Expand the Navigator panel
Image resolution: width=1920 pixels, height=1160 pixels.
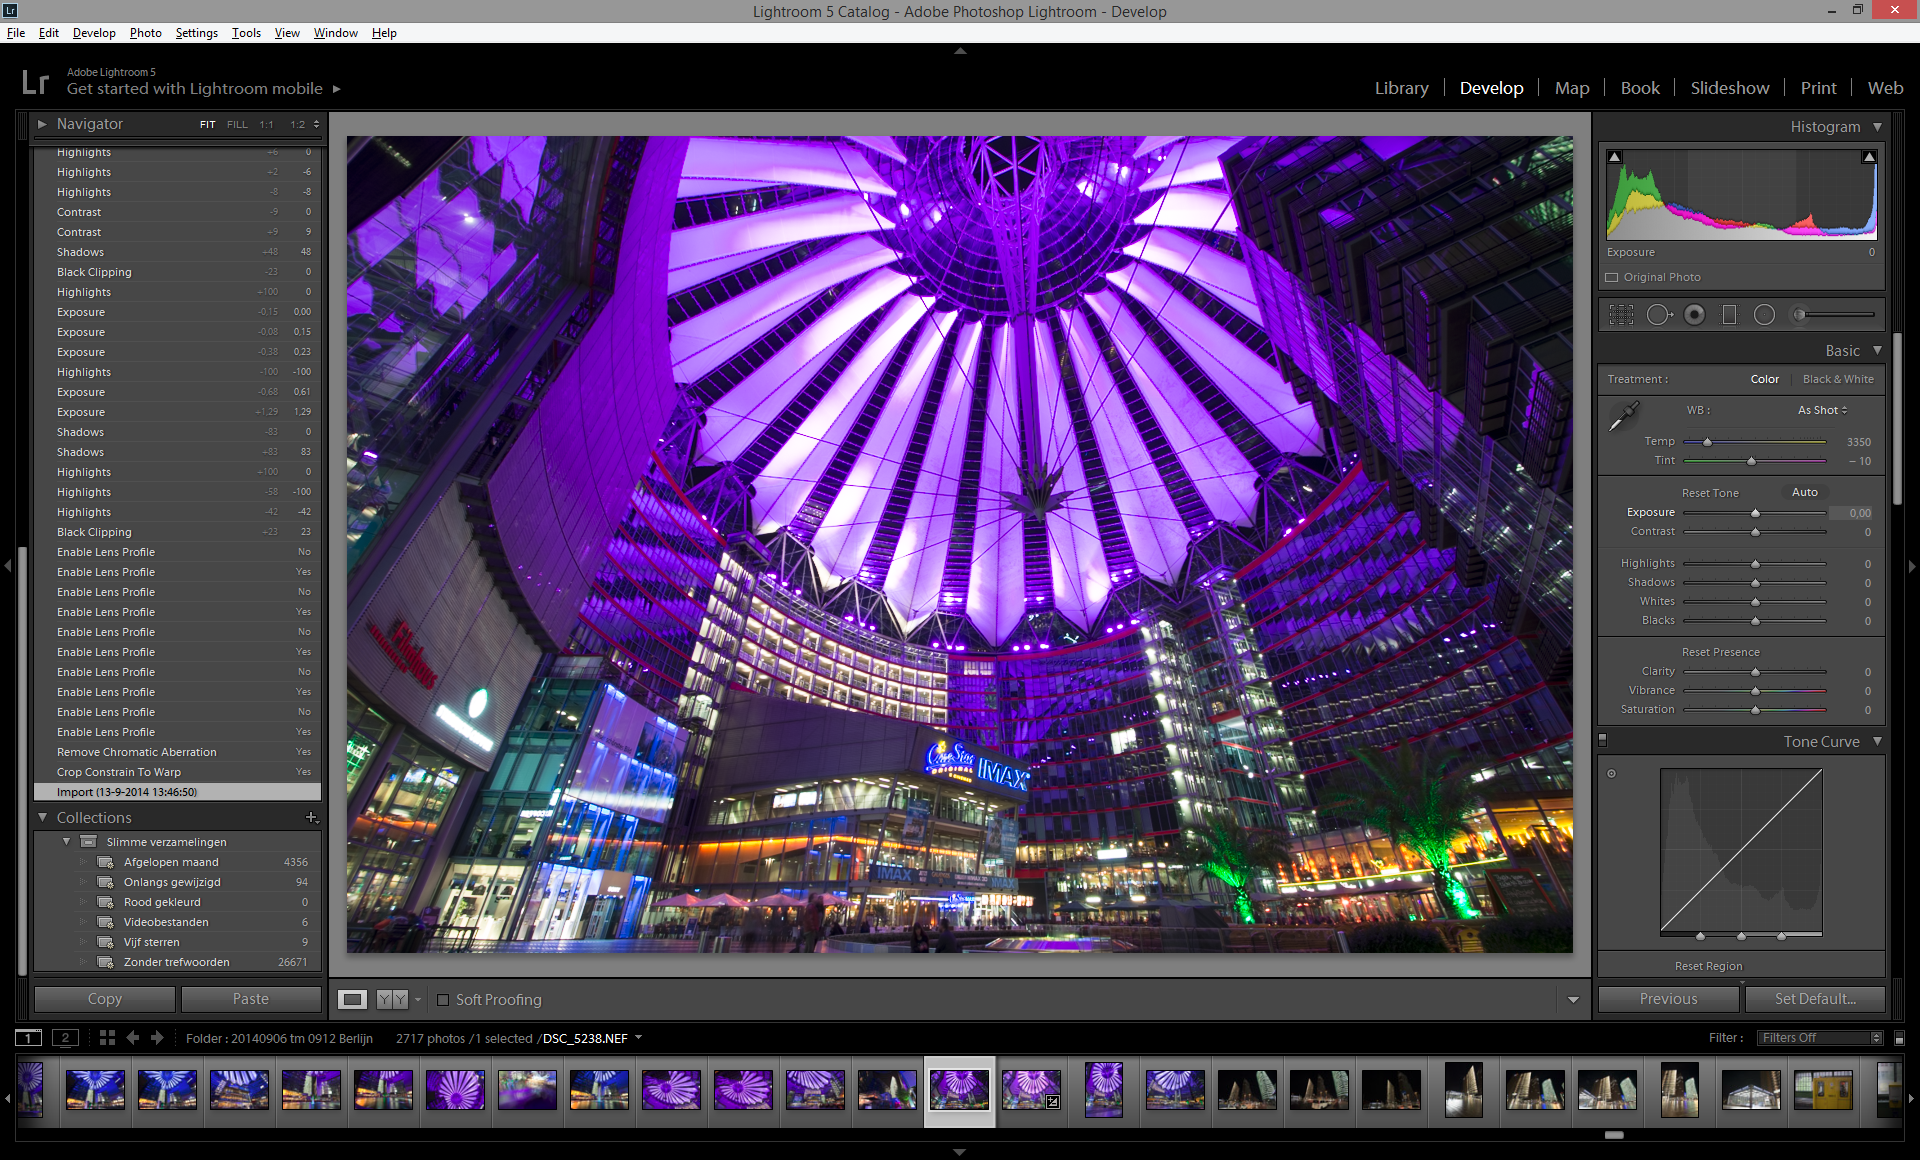click(42, 124)
